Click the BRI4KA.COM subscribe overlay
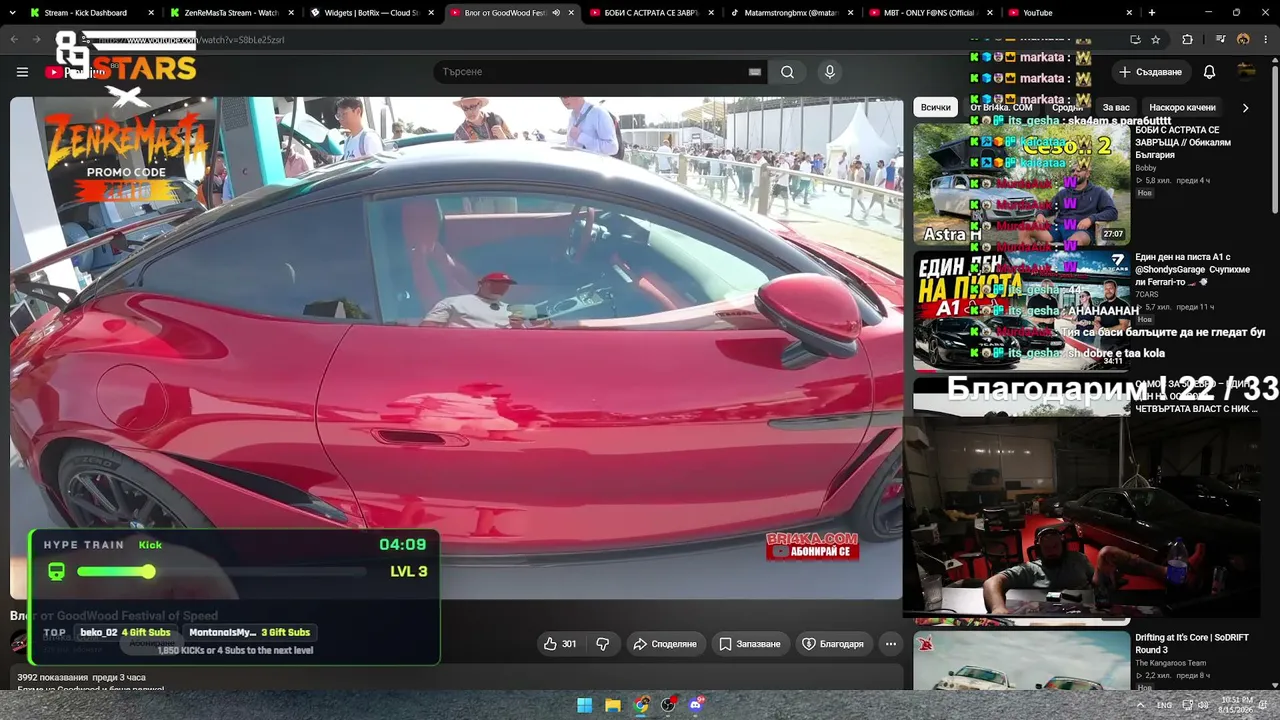1280x720 pixels. (x=812, y=546)
